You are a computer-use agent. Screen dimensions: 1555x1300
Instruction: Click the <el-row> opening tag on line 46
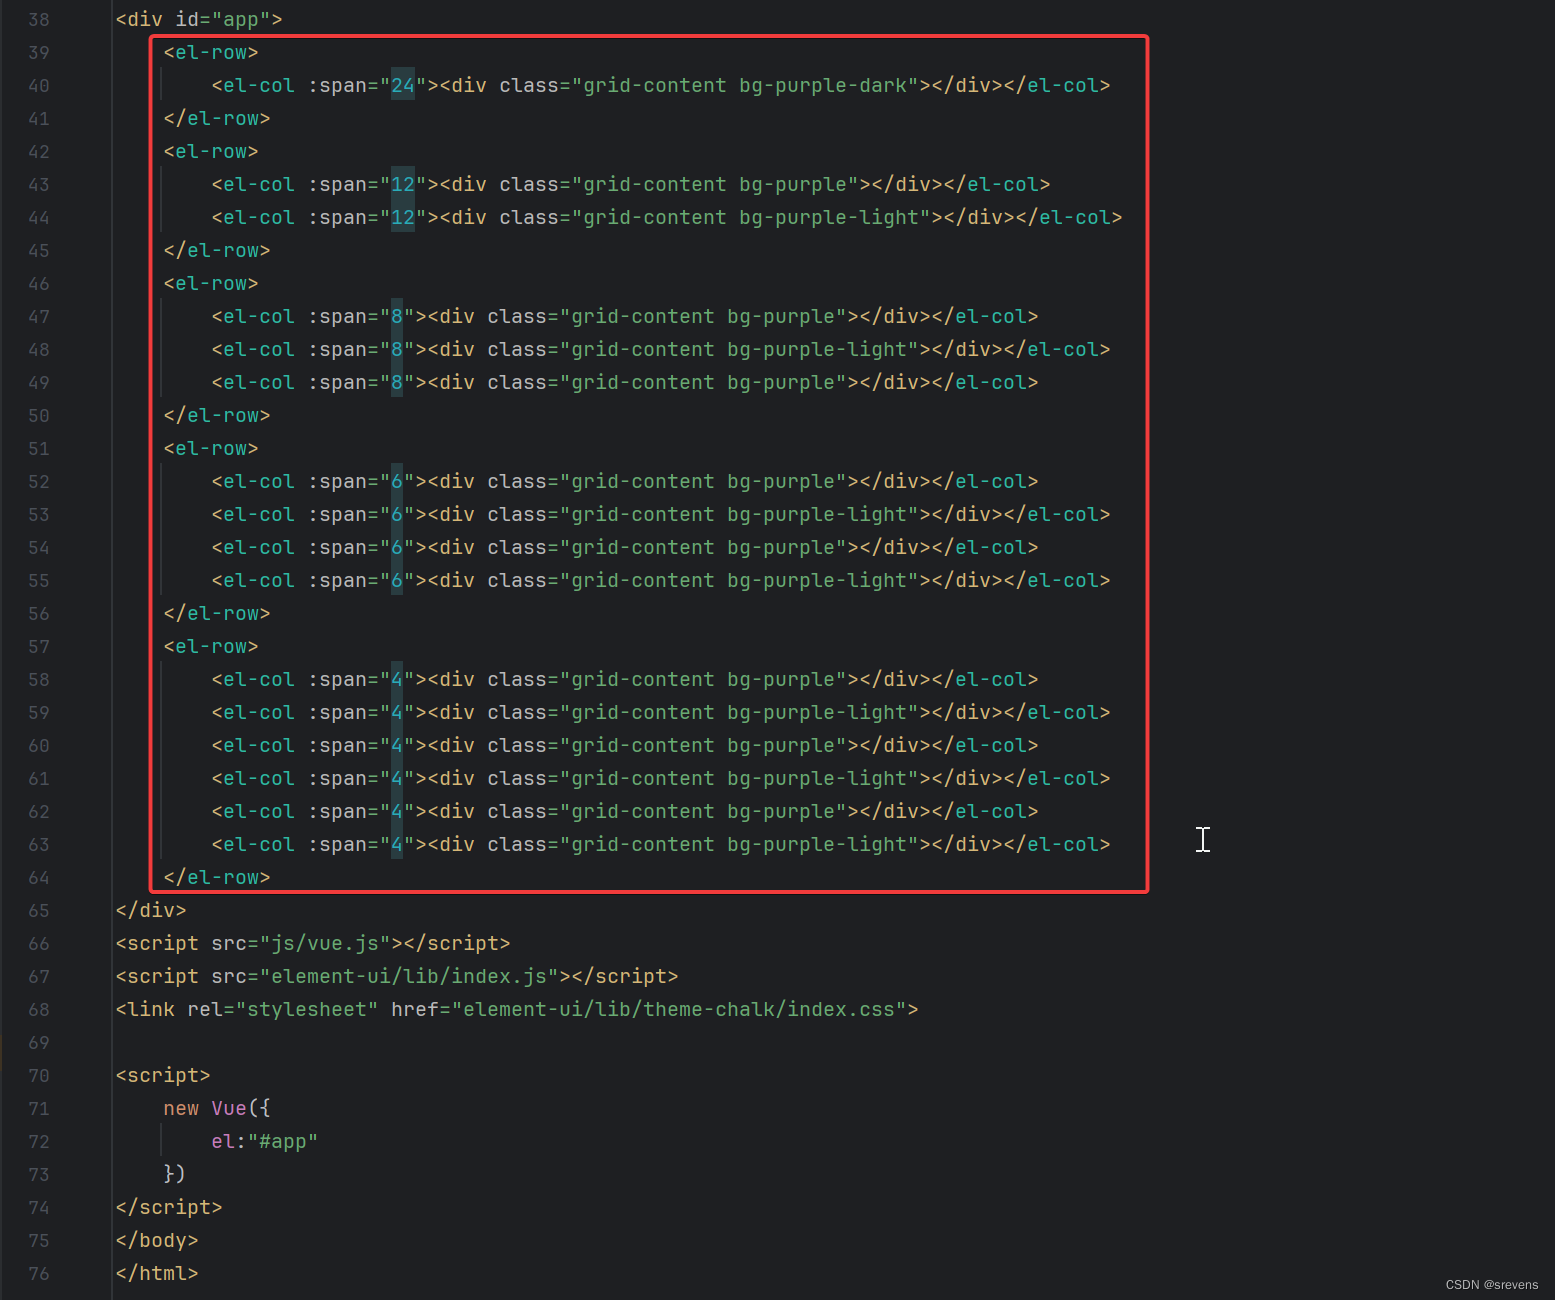click(211, 283)
